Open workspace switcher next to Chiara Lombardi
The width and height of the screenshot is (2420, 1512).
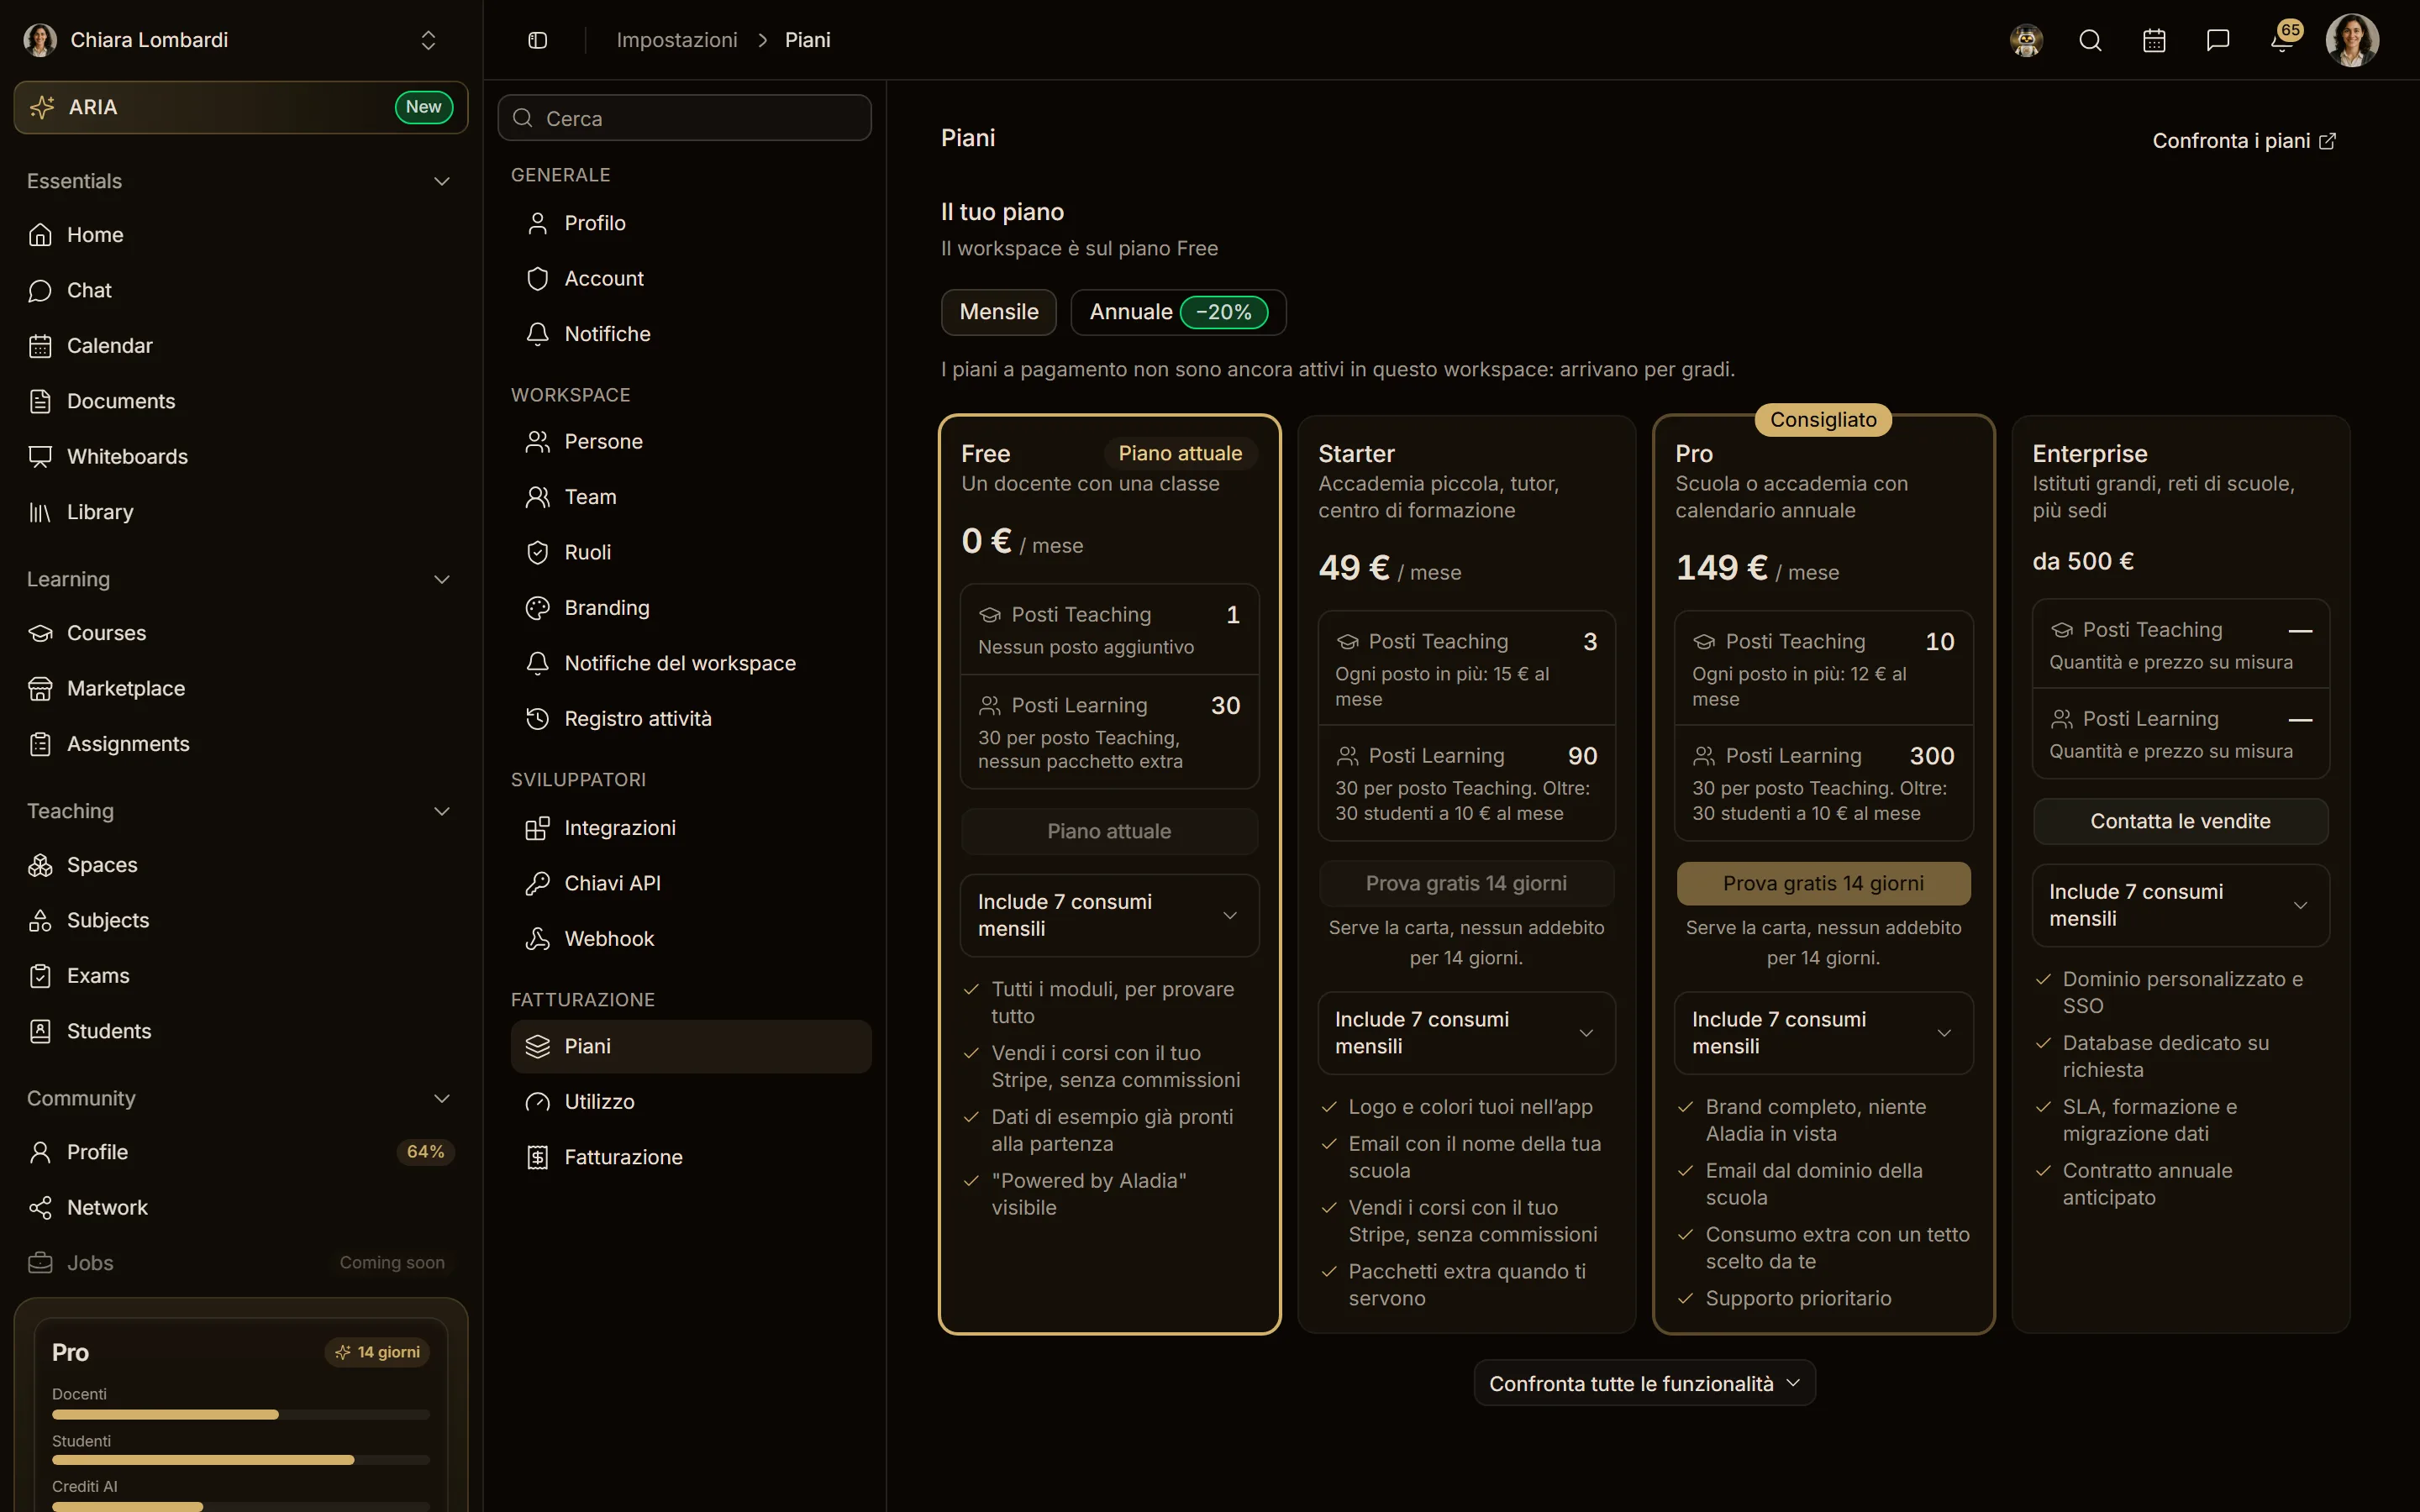[428, 40]
